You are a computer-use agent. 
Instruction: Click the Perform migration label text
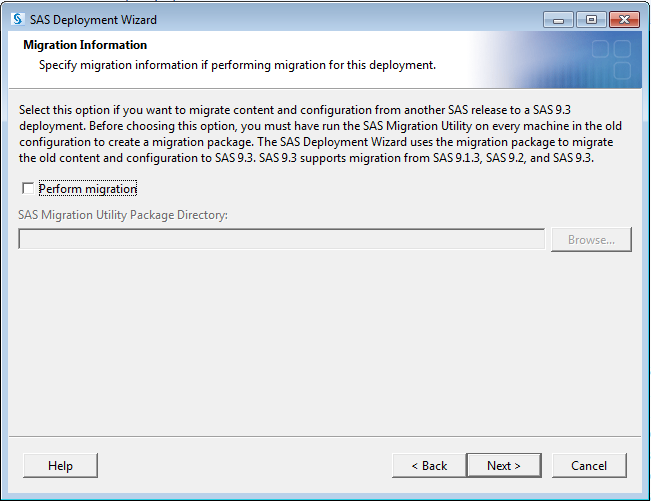click(x=87, y=189)
